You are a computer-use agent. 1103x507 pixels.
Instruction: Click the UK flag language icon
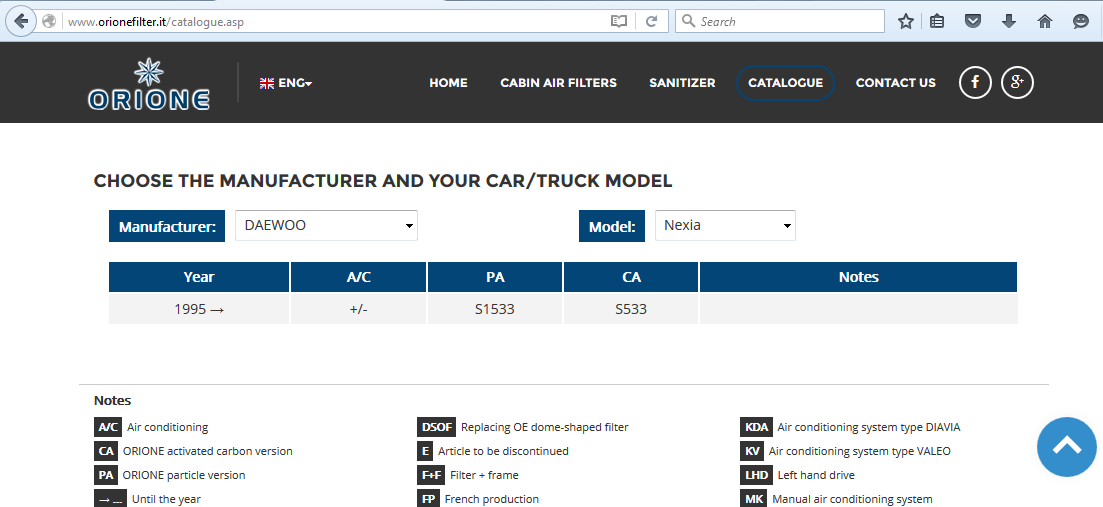click(267, 83)
